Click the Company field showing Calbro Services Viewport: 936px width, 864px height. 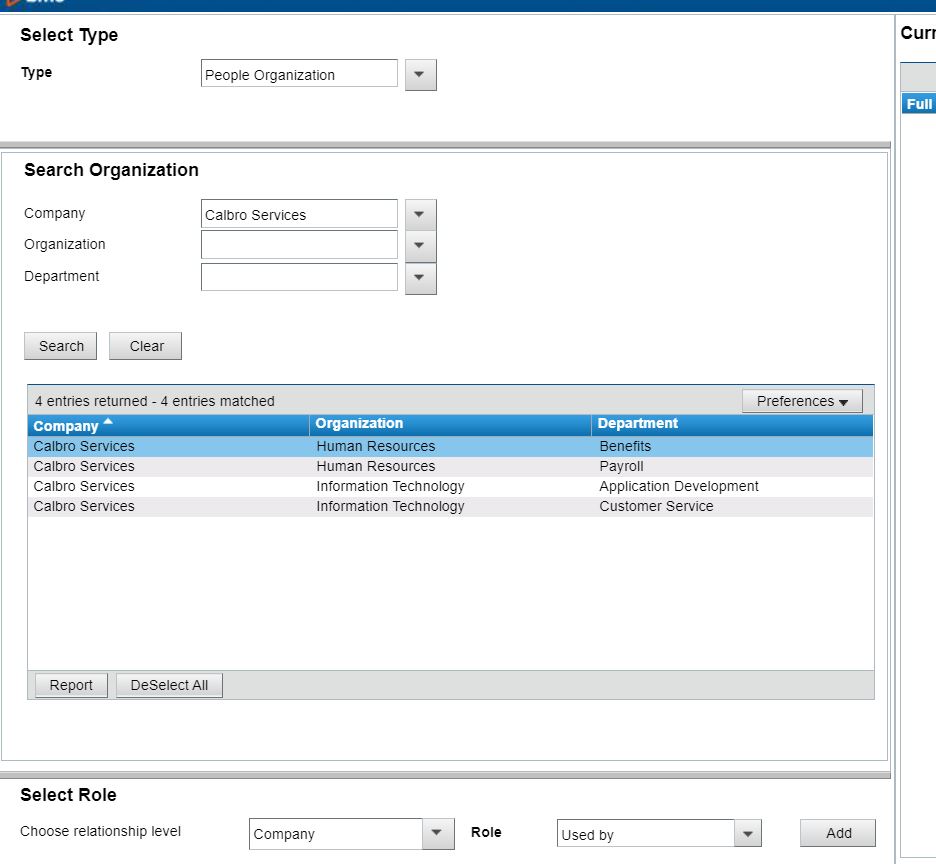pos(299,214)
